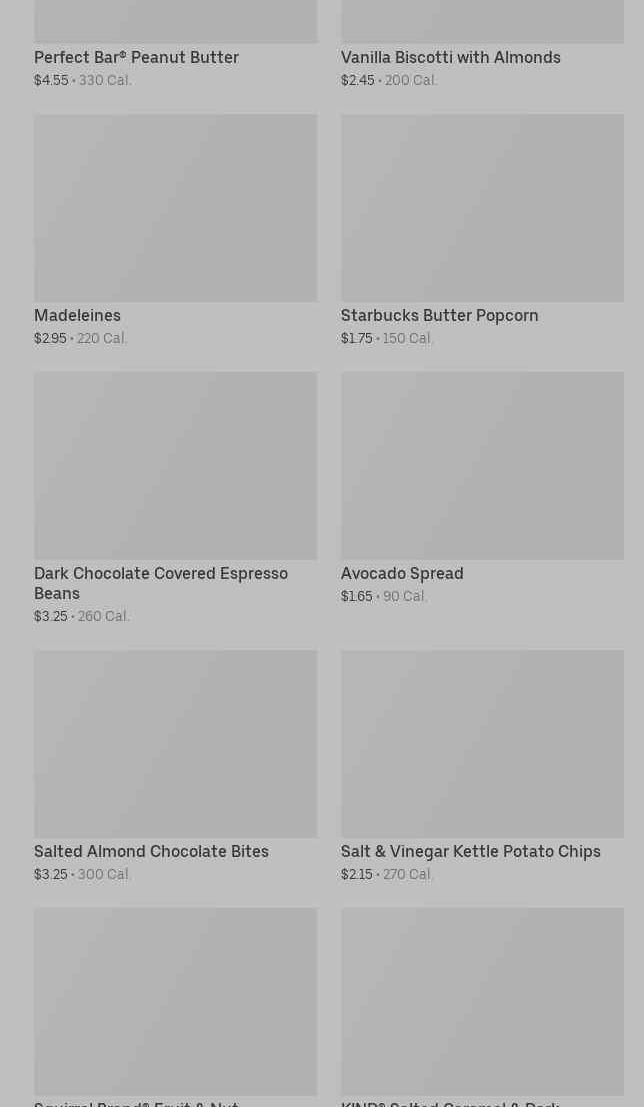Select the Madeleines product title
Screen dimensions: 644x1107
click(77, 316)
